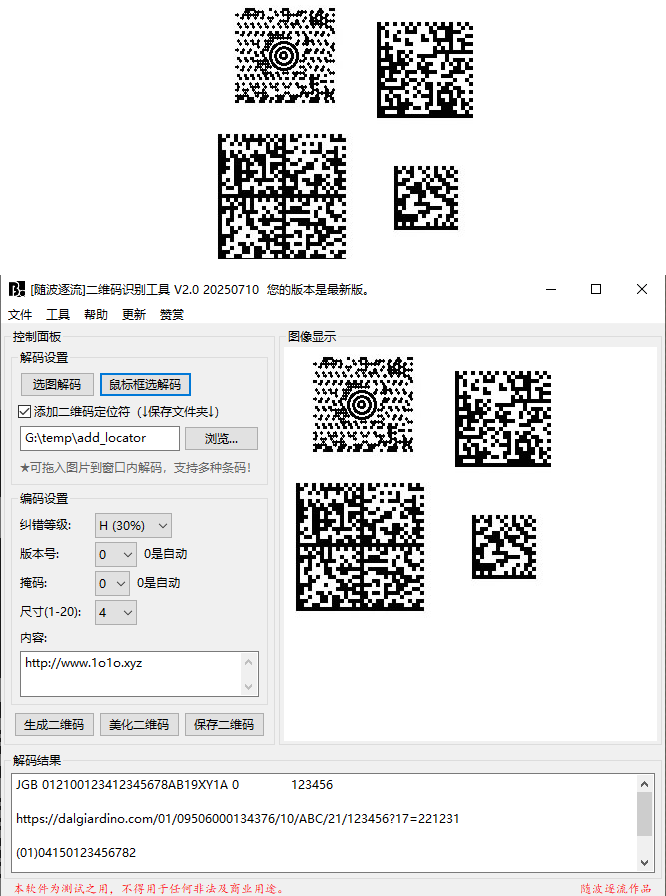Screen dimensions: 666x896
Task: Click the 随波逐流作品 footer text
Action: (x=616, y=889)
